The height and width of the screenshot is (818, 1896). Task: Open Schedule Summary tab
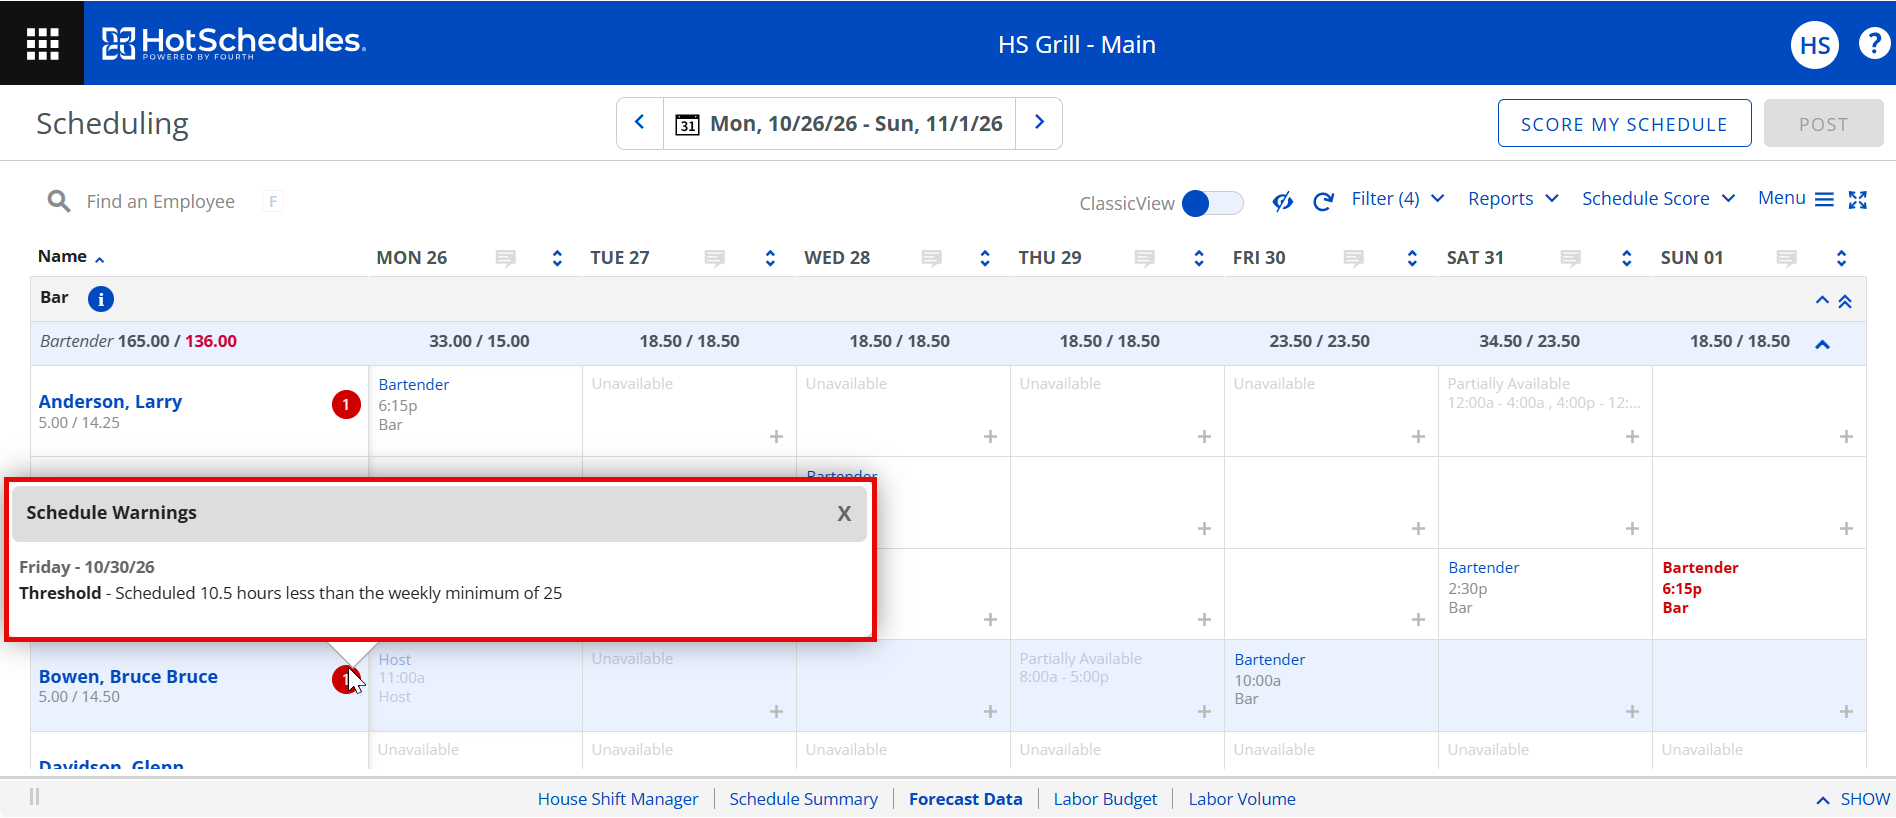(803, 799)
